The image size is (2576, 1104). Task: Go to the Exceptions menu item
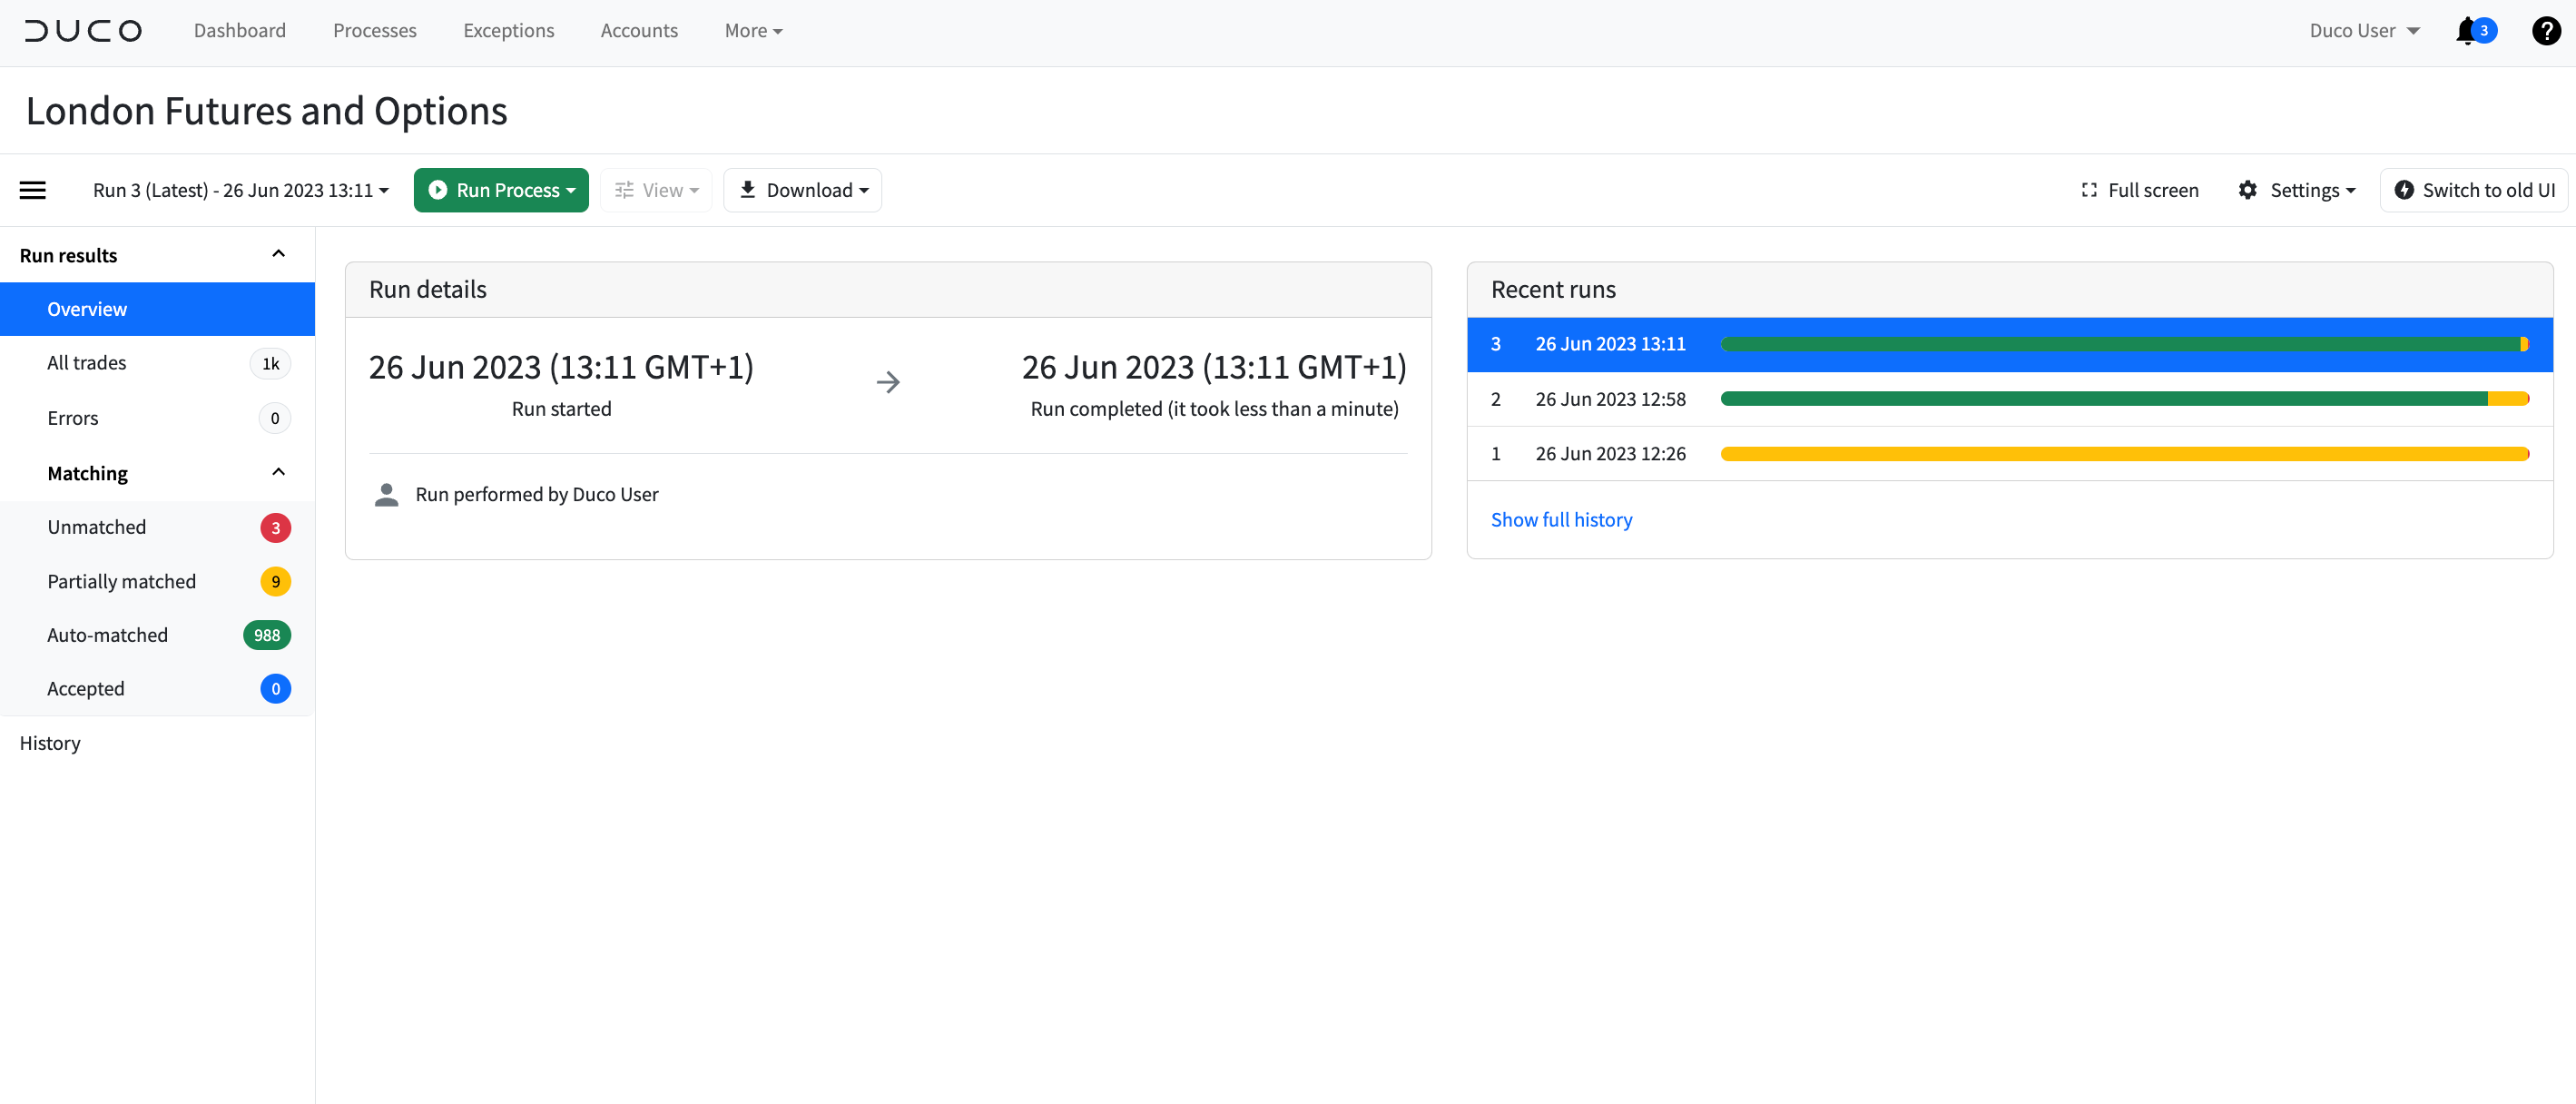[x=509, y=30]
